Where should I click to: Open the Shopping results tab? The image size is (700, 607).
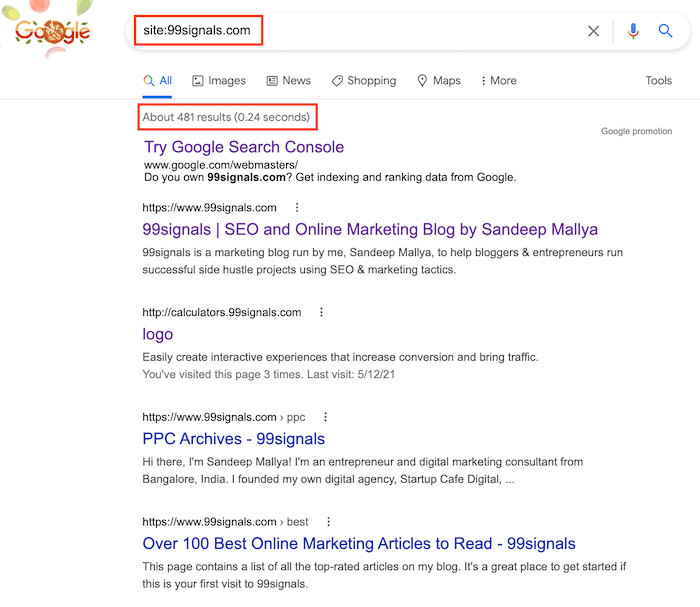(x=364, y=81)
